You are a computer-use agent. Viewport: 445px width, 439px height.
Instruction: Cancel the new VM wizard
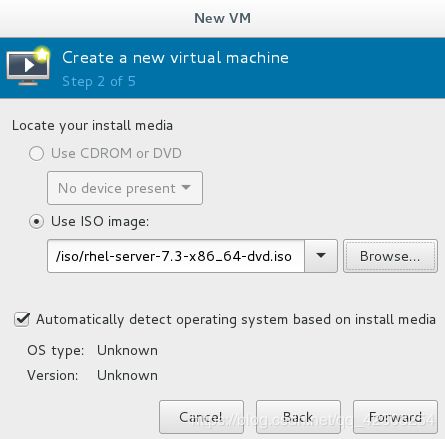coord(201,417)
